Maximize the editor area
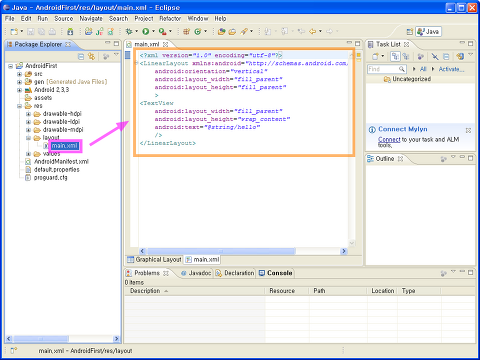Image resolution: width=480 pixels, height=360 pixels. [358, 43]
